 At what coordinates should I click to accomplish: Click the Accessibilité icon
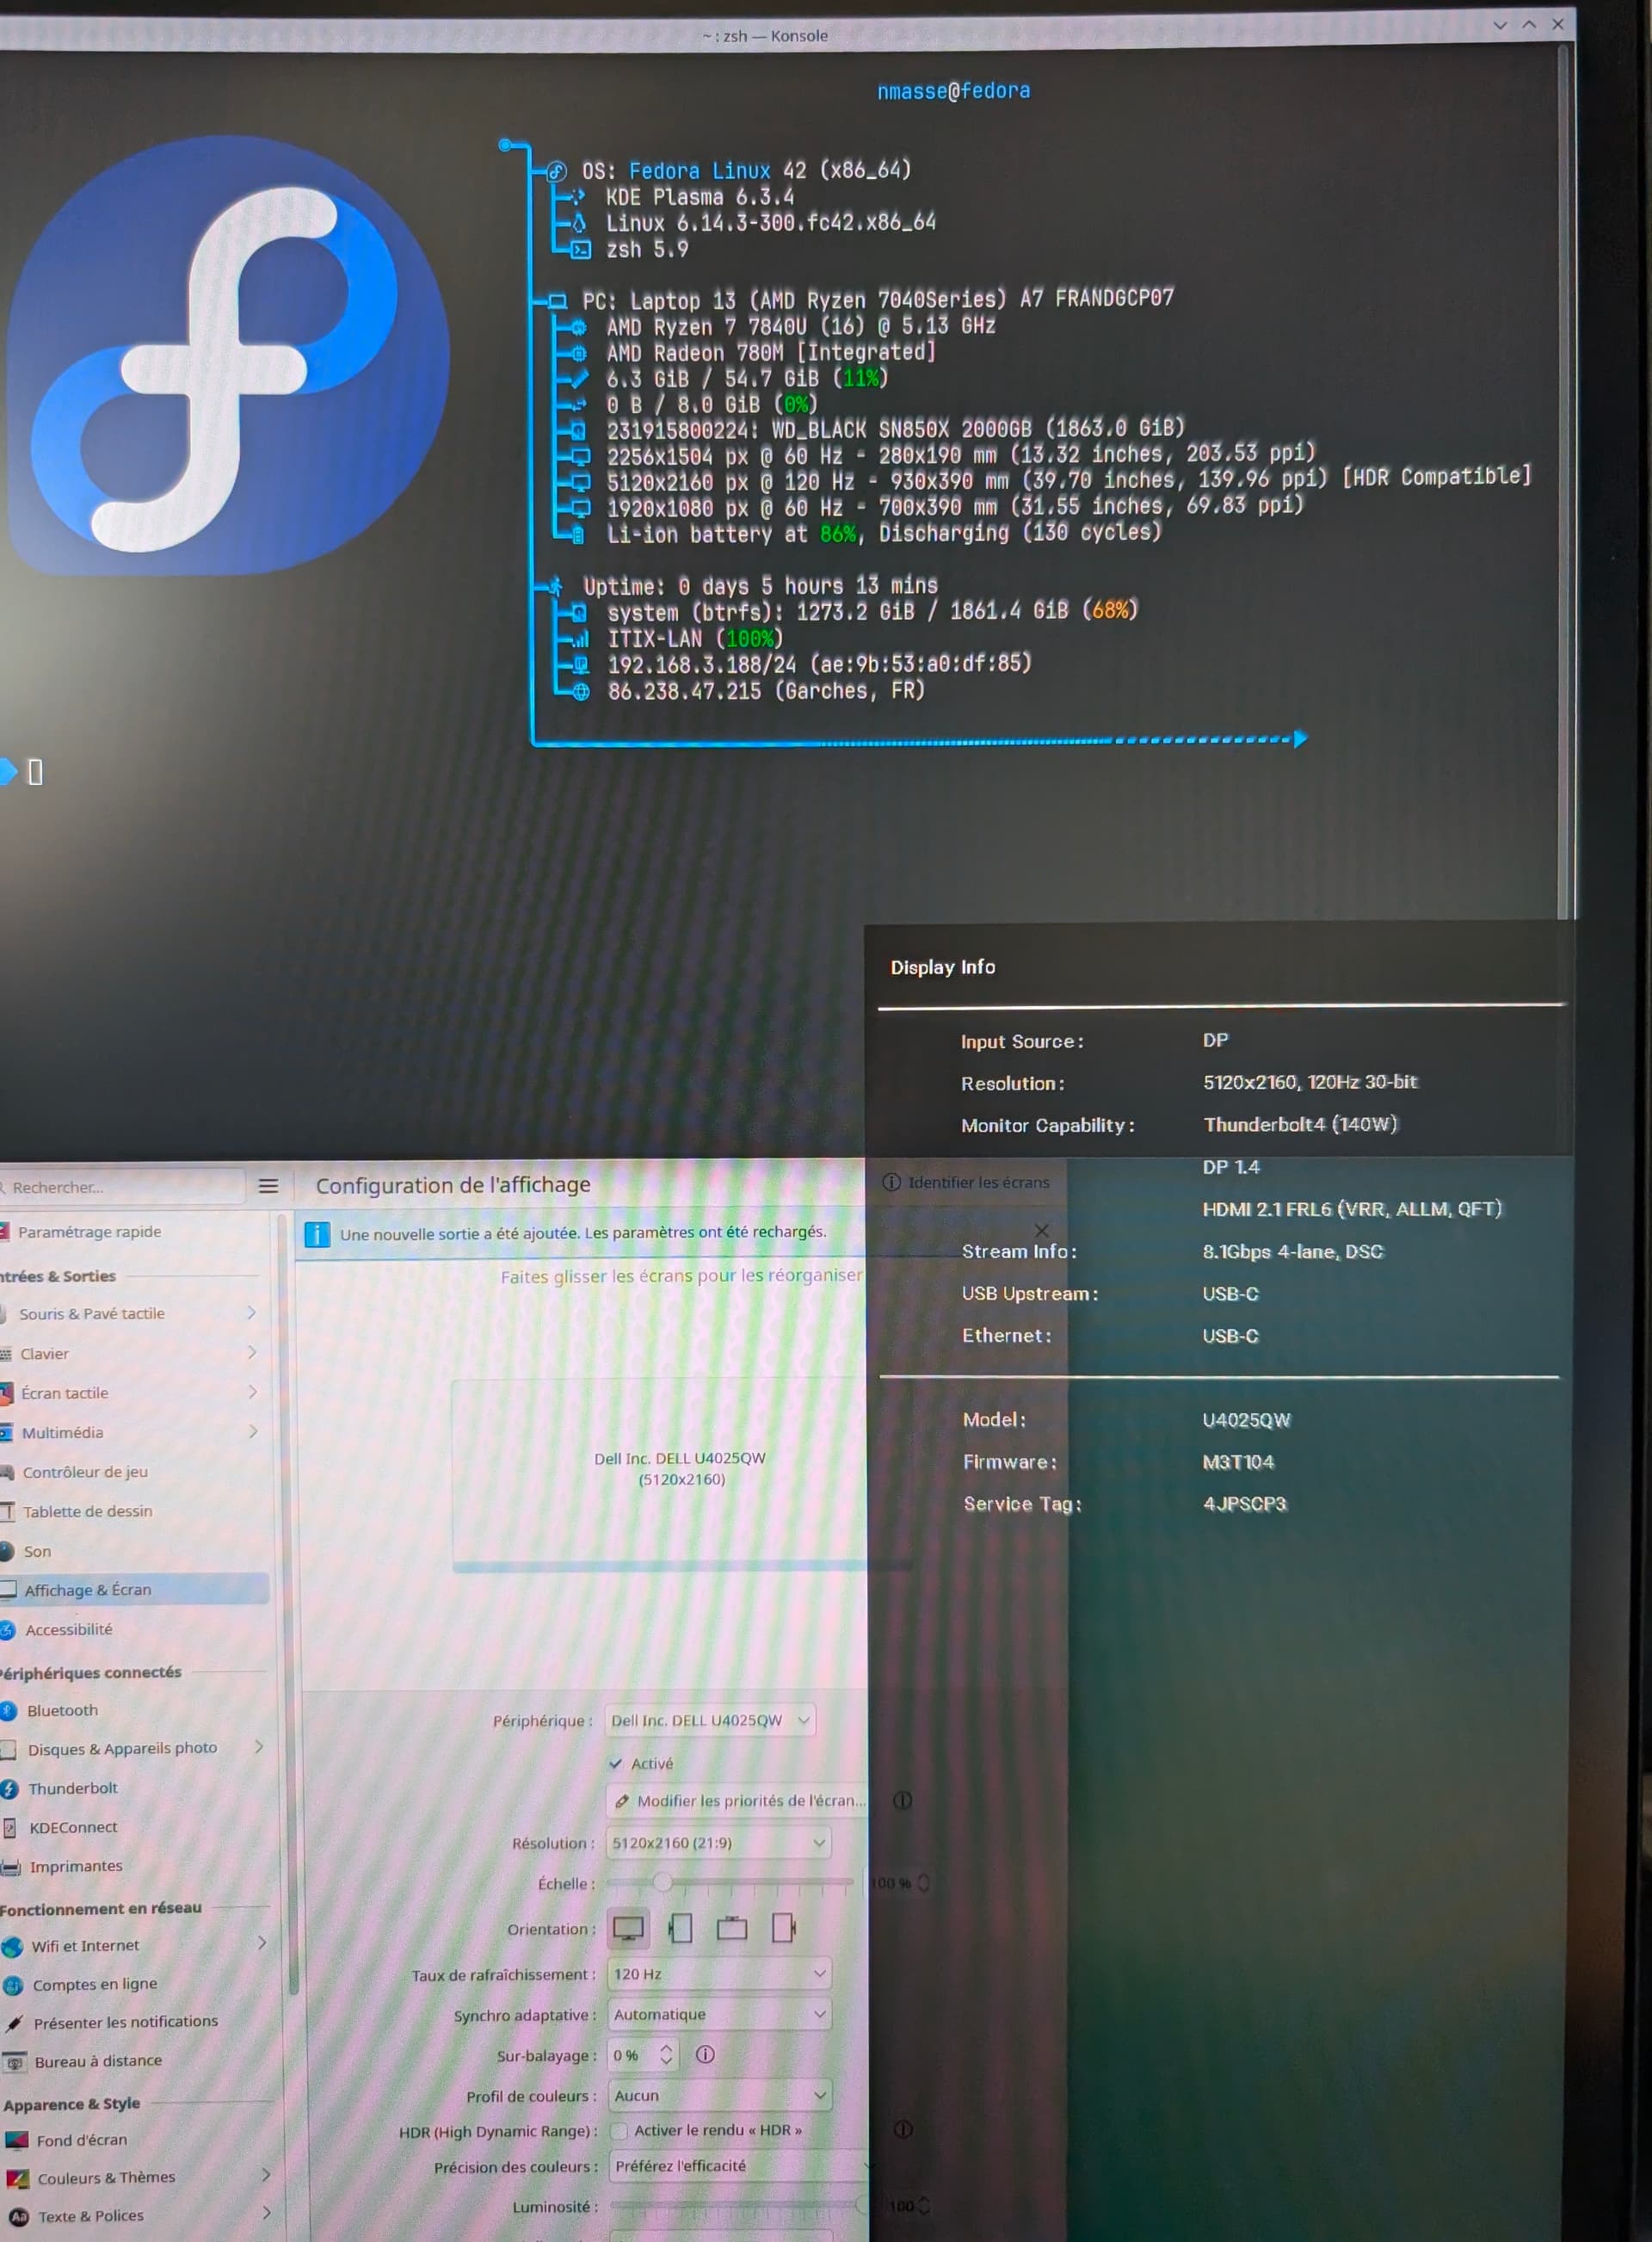pyautogui.click(x=8, y=1630)
